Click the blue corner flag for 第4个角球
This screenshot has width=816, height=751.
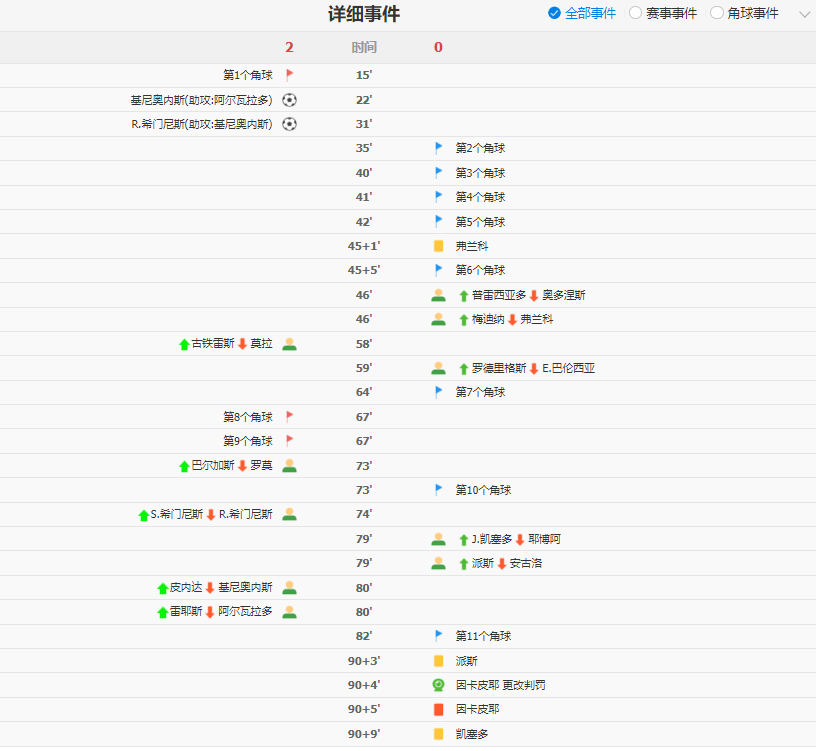pos(438,197)
